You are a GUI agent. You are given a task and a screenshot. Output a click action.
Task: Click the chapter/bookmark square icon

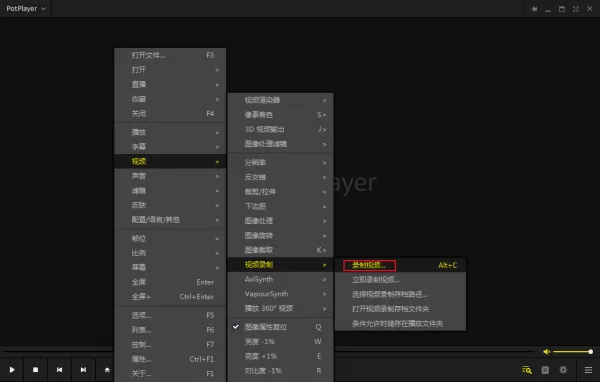click(x=545, y=370)
